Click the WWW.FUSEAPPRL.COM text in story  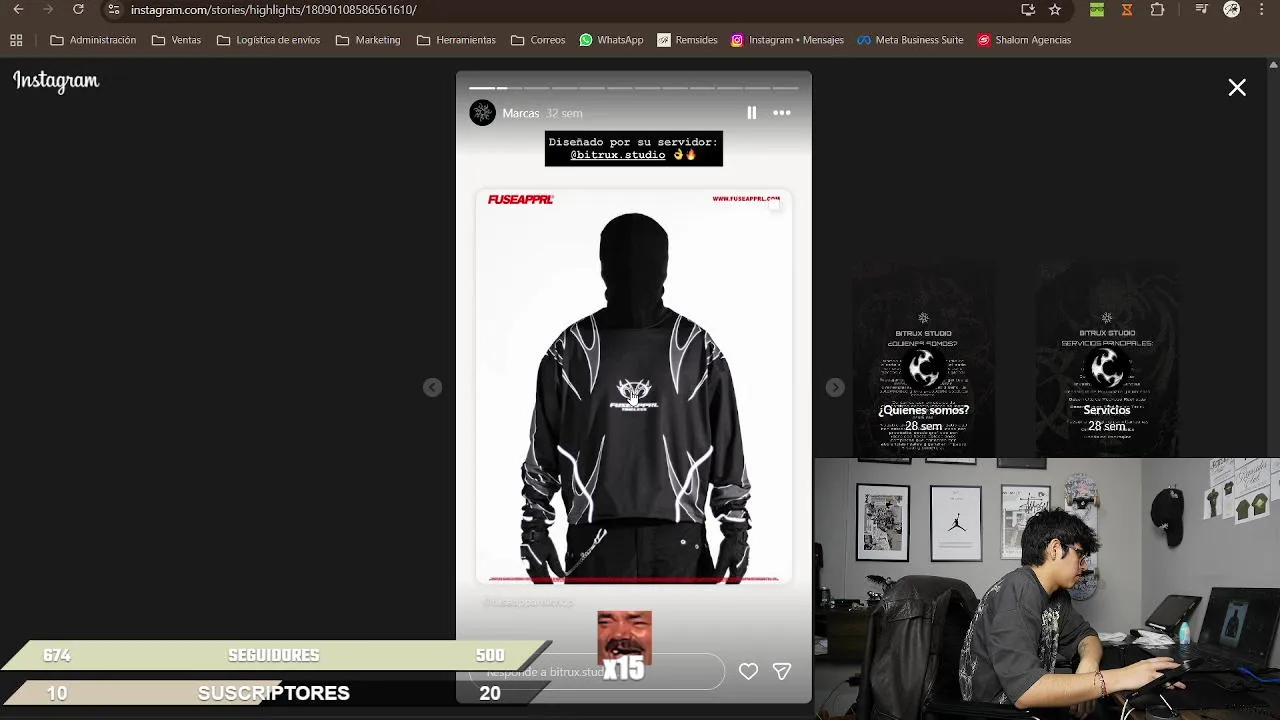[746, 199]
